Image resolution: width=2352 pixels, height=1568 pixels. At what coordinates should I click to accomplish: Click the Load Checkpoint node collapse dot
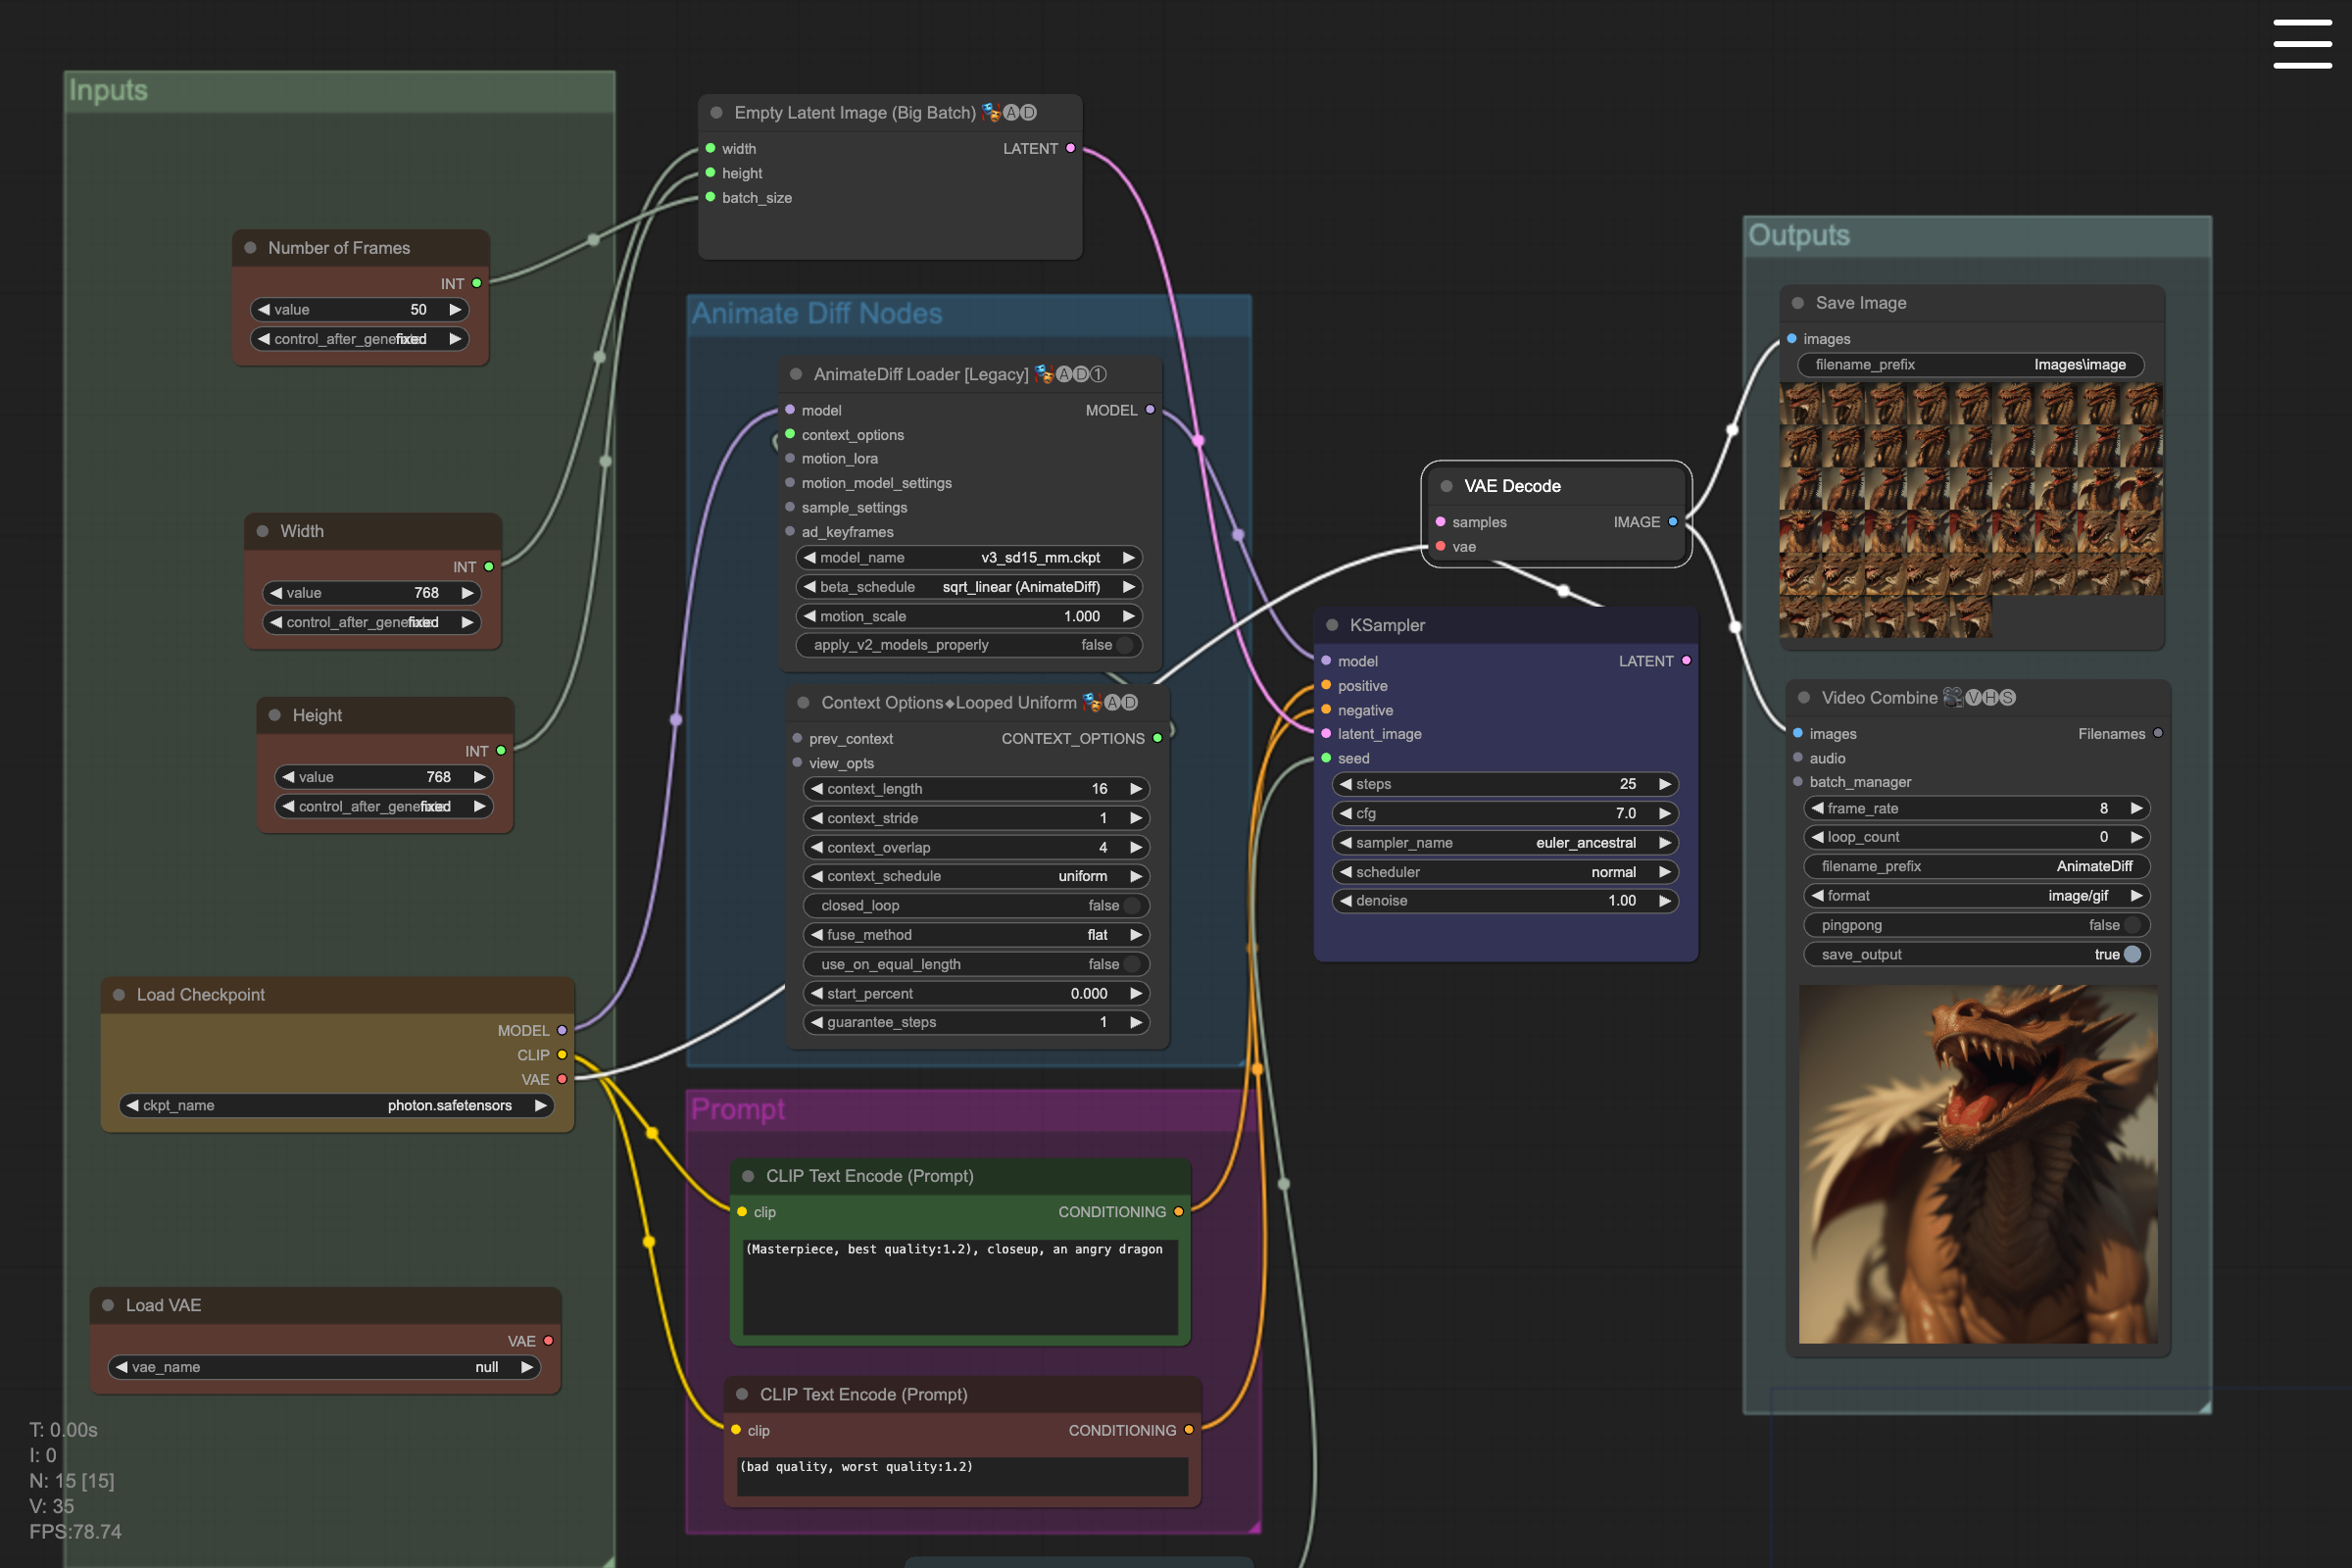[x=119, y=994]
